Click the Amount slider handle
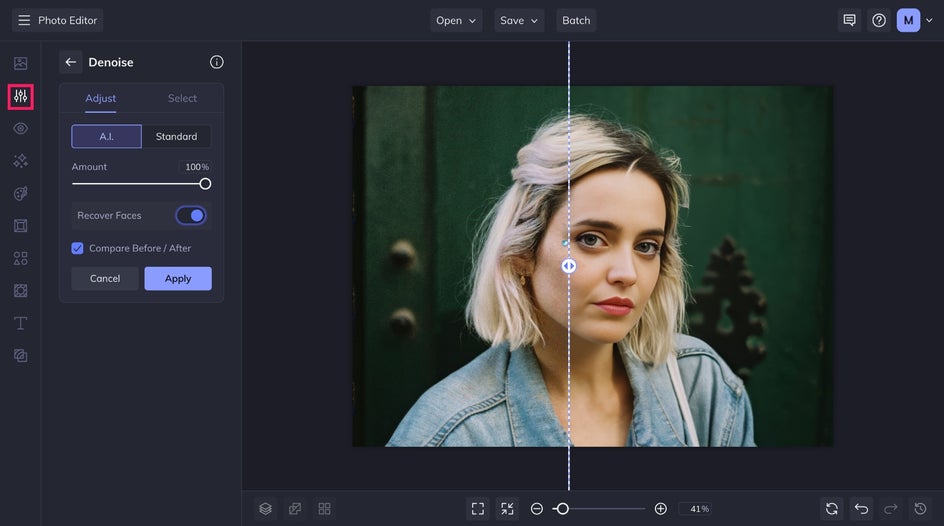This screenshot has width=944, height=526. pos(205,184)
